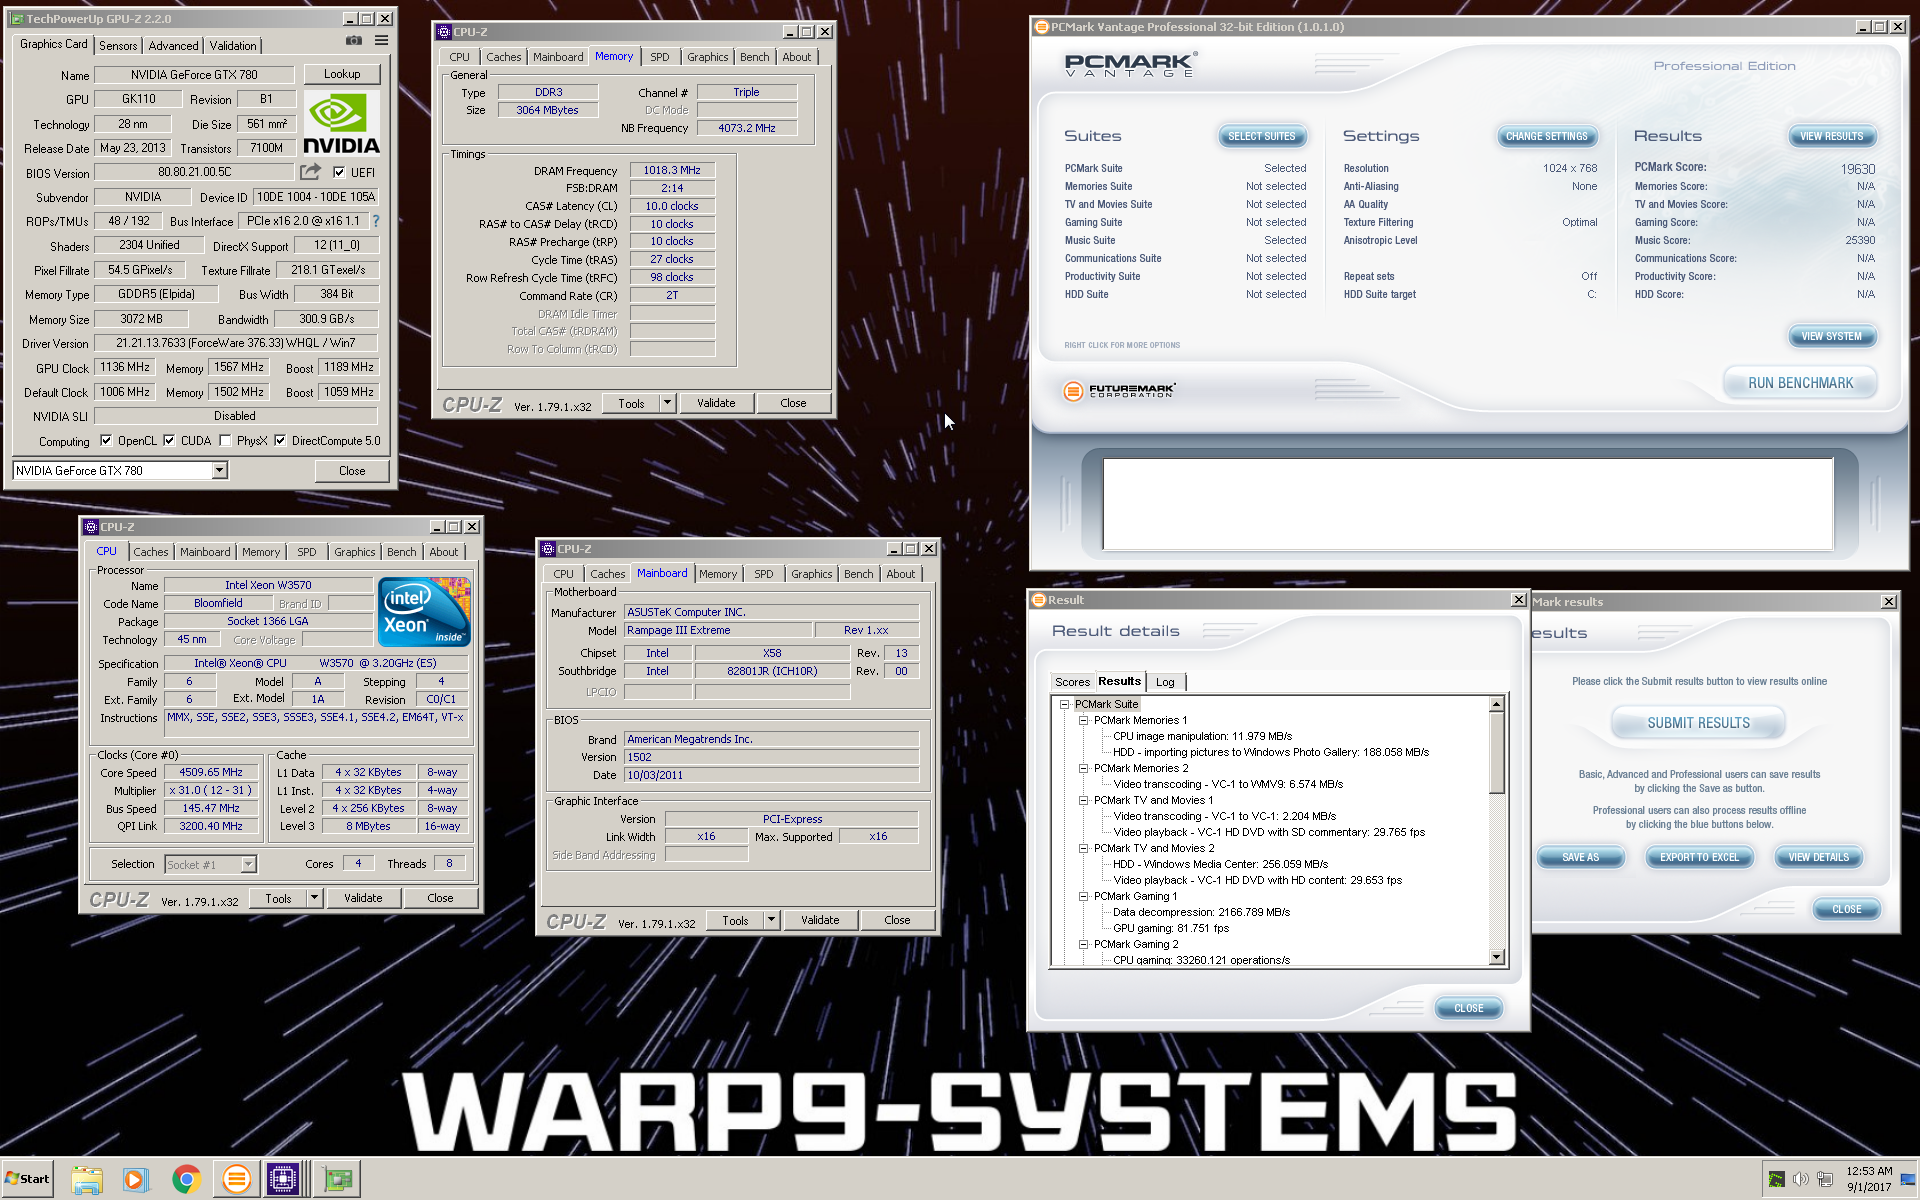Open the GPU-Z hamburger menu icon

pos(381,41)
